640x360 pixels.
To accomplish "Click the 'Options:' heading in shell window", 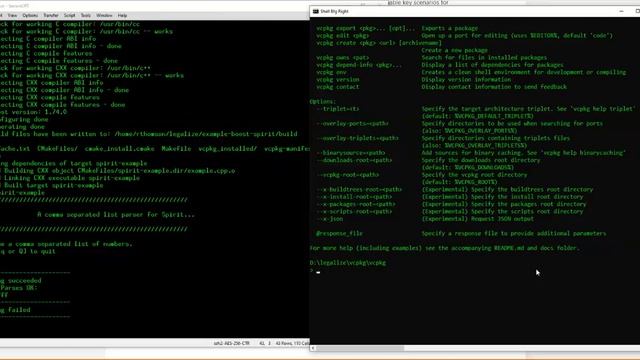I will [x=323, y=102].
